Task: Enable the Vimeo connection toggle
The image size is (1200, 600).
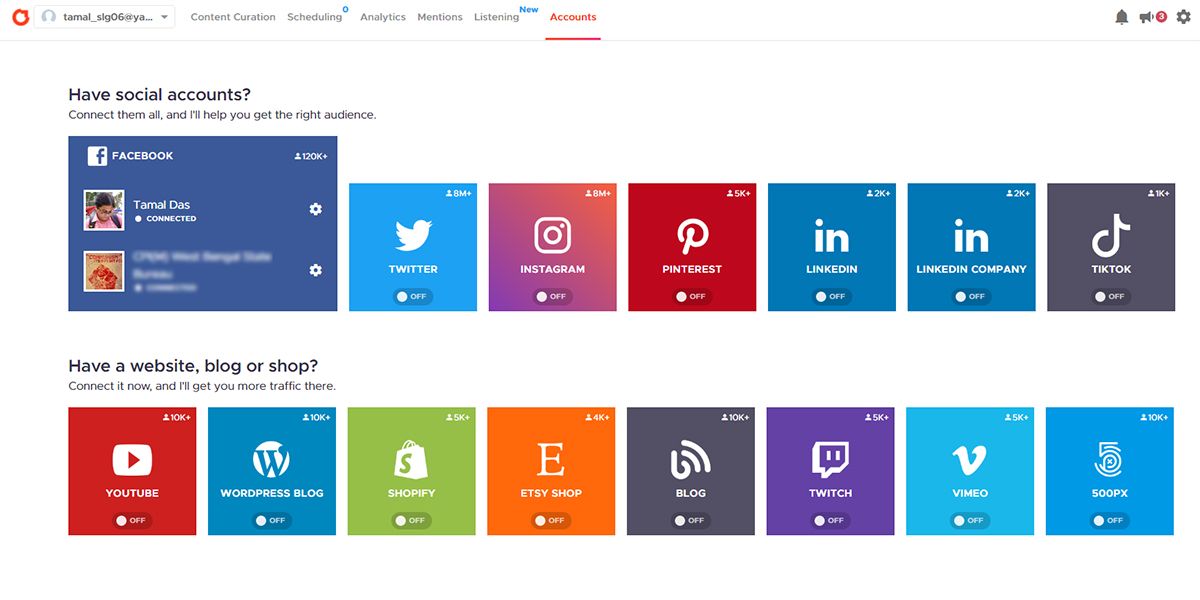Action: (970, 520)
